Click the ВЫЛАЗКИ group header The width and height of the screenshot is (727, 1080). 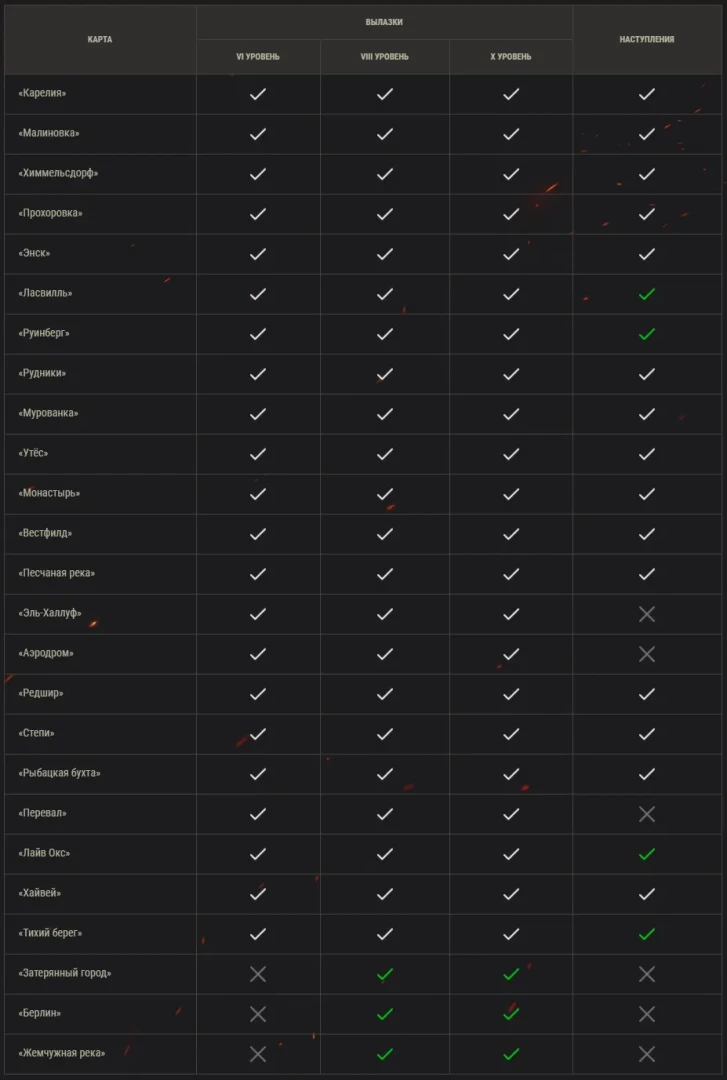pyautogui.click(x=384, y=22)
